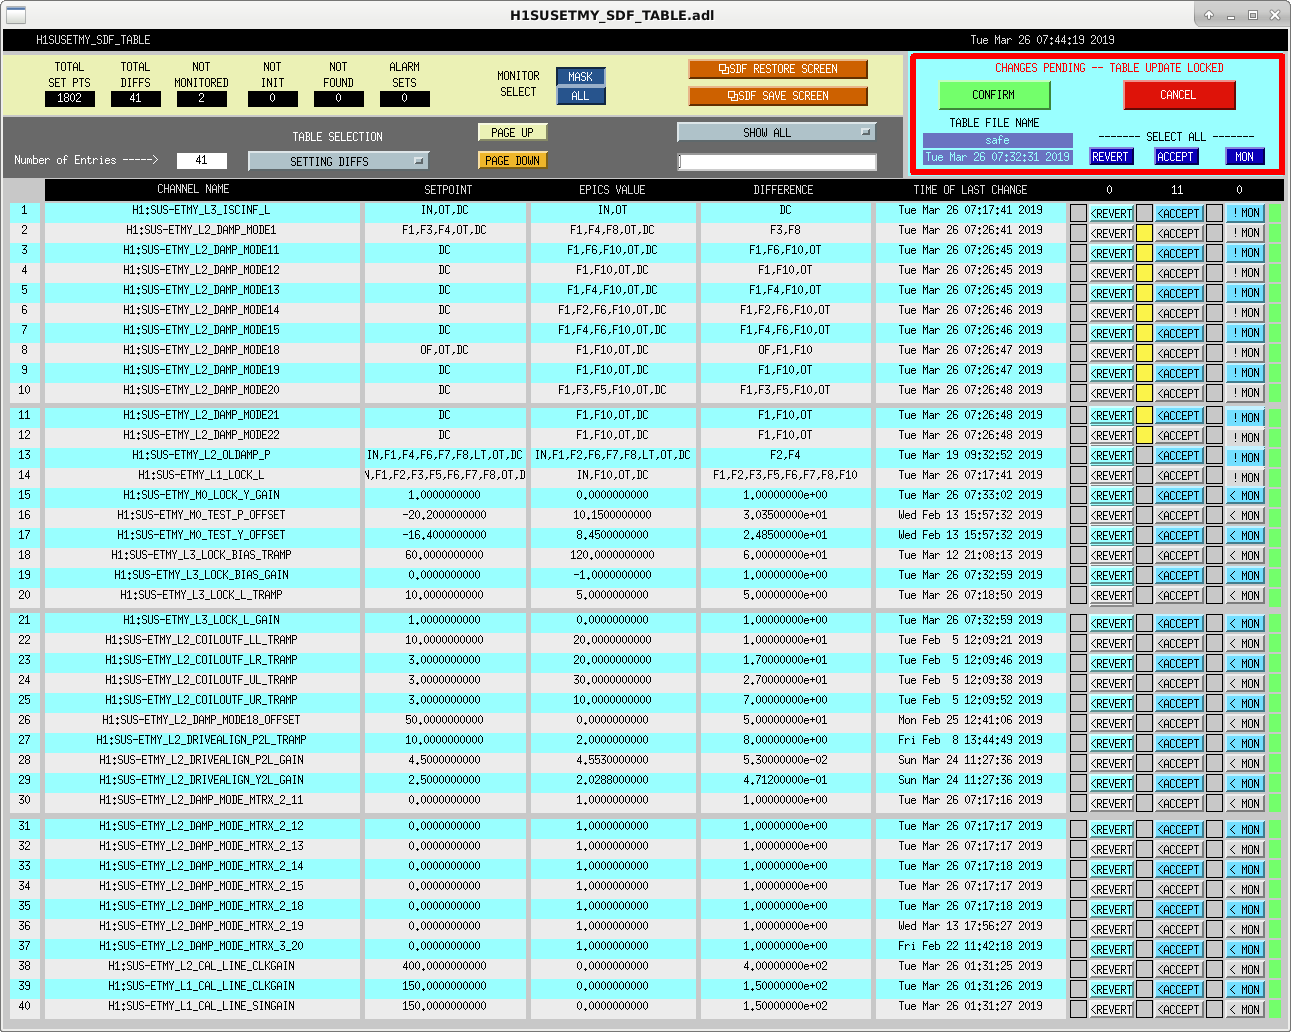Open the SHOW ALL dropdown menu
The image size is (1291, 1032).
tap(776, 132)
